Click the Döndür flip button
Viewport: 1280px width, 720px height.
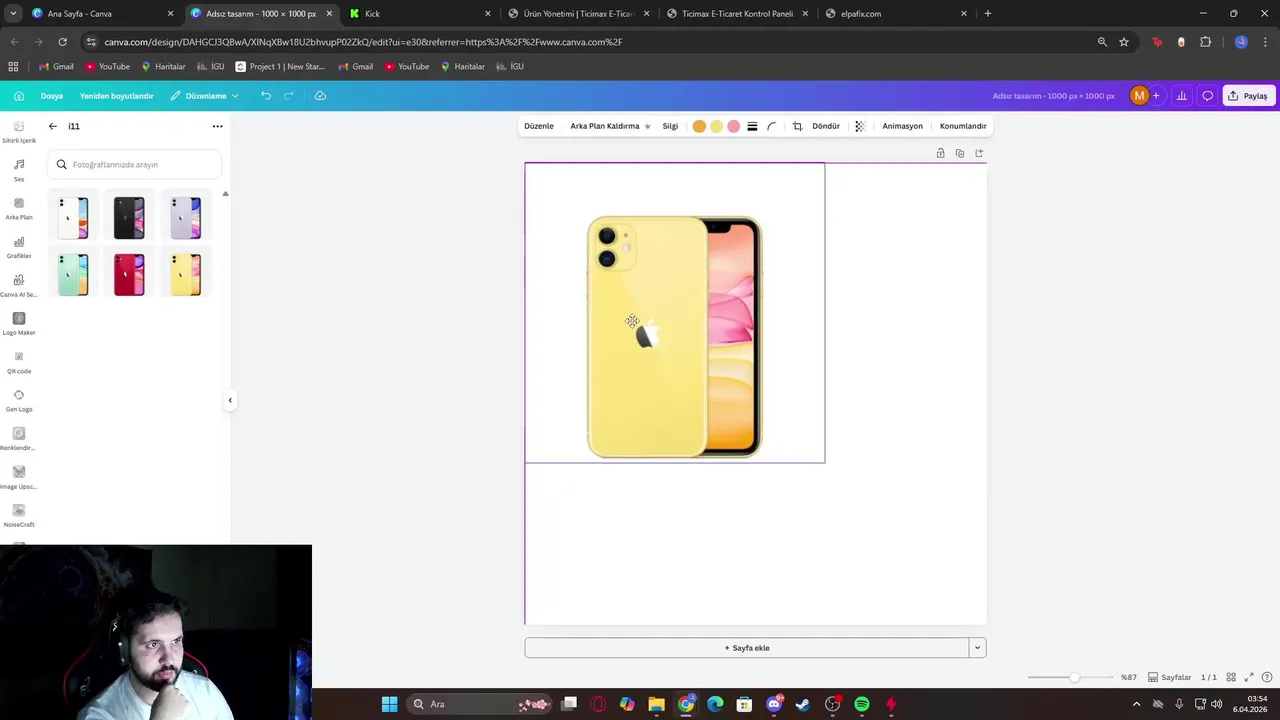(x=826, y=126)
